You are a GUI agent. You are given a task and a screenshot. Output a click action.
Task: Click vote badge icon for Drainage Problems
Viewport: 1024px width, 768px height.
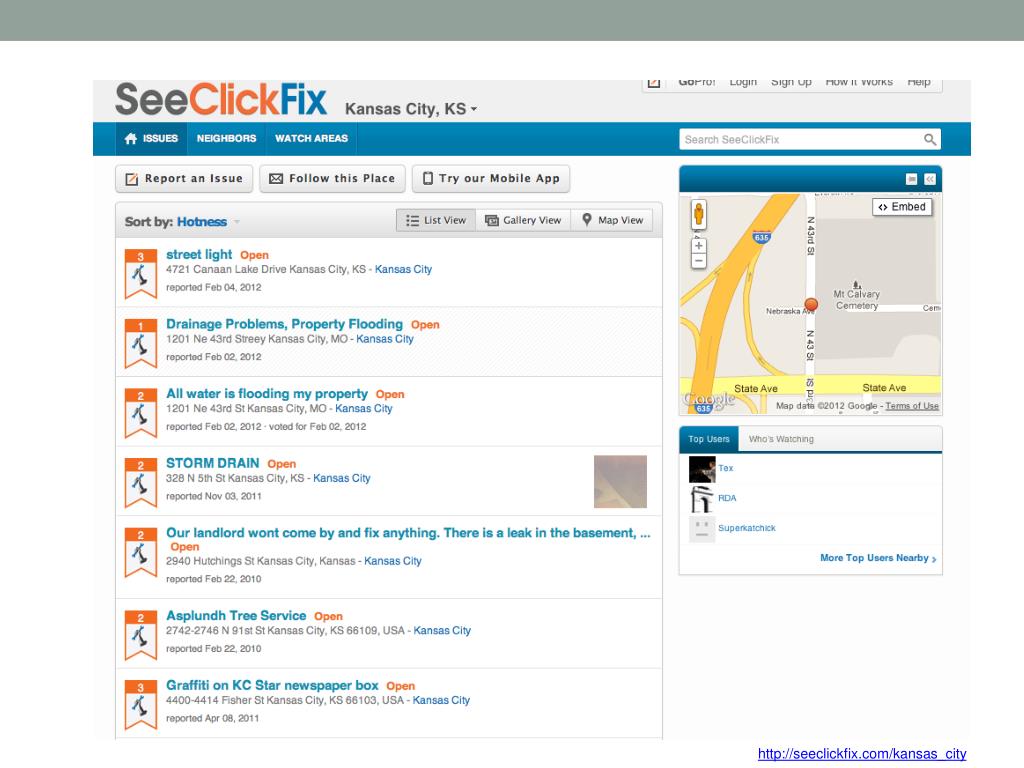(140, 344)
